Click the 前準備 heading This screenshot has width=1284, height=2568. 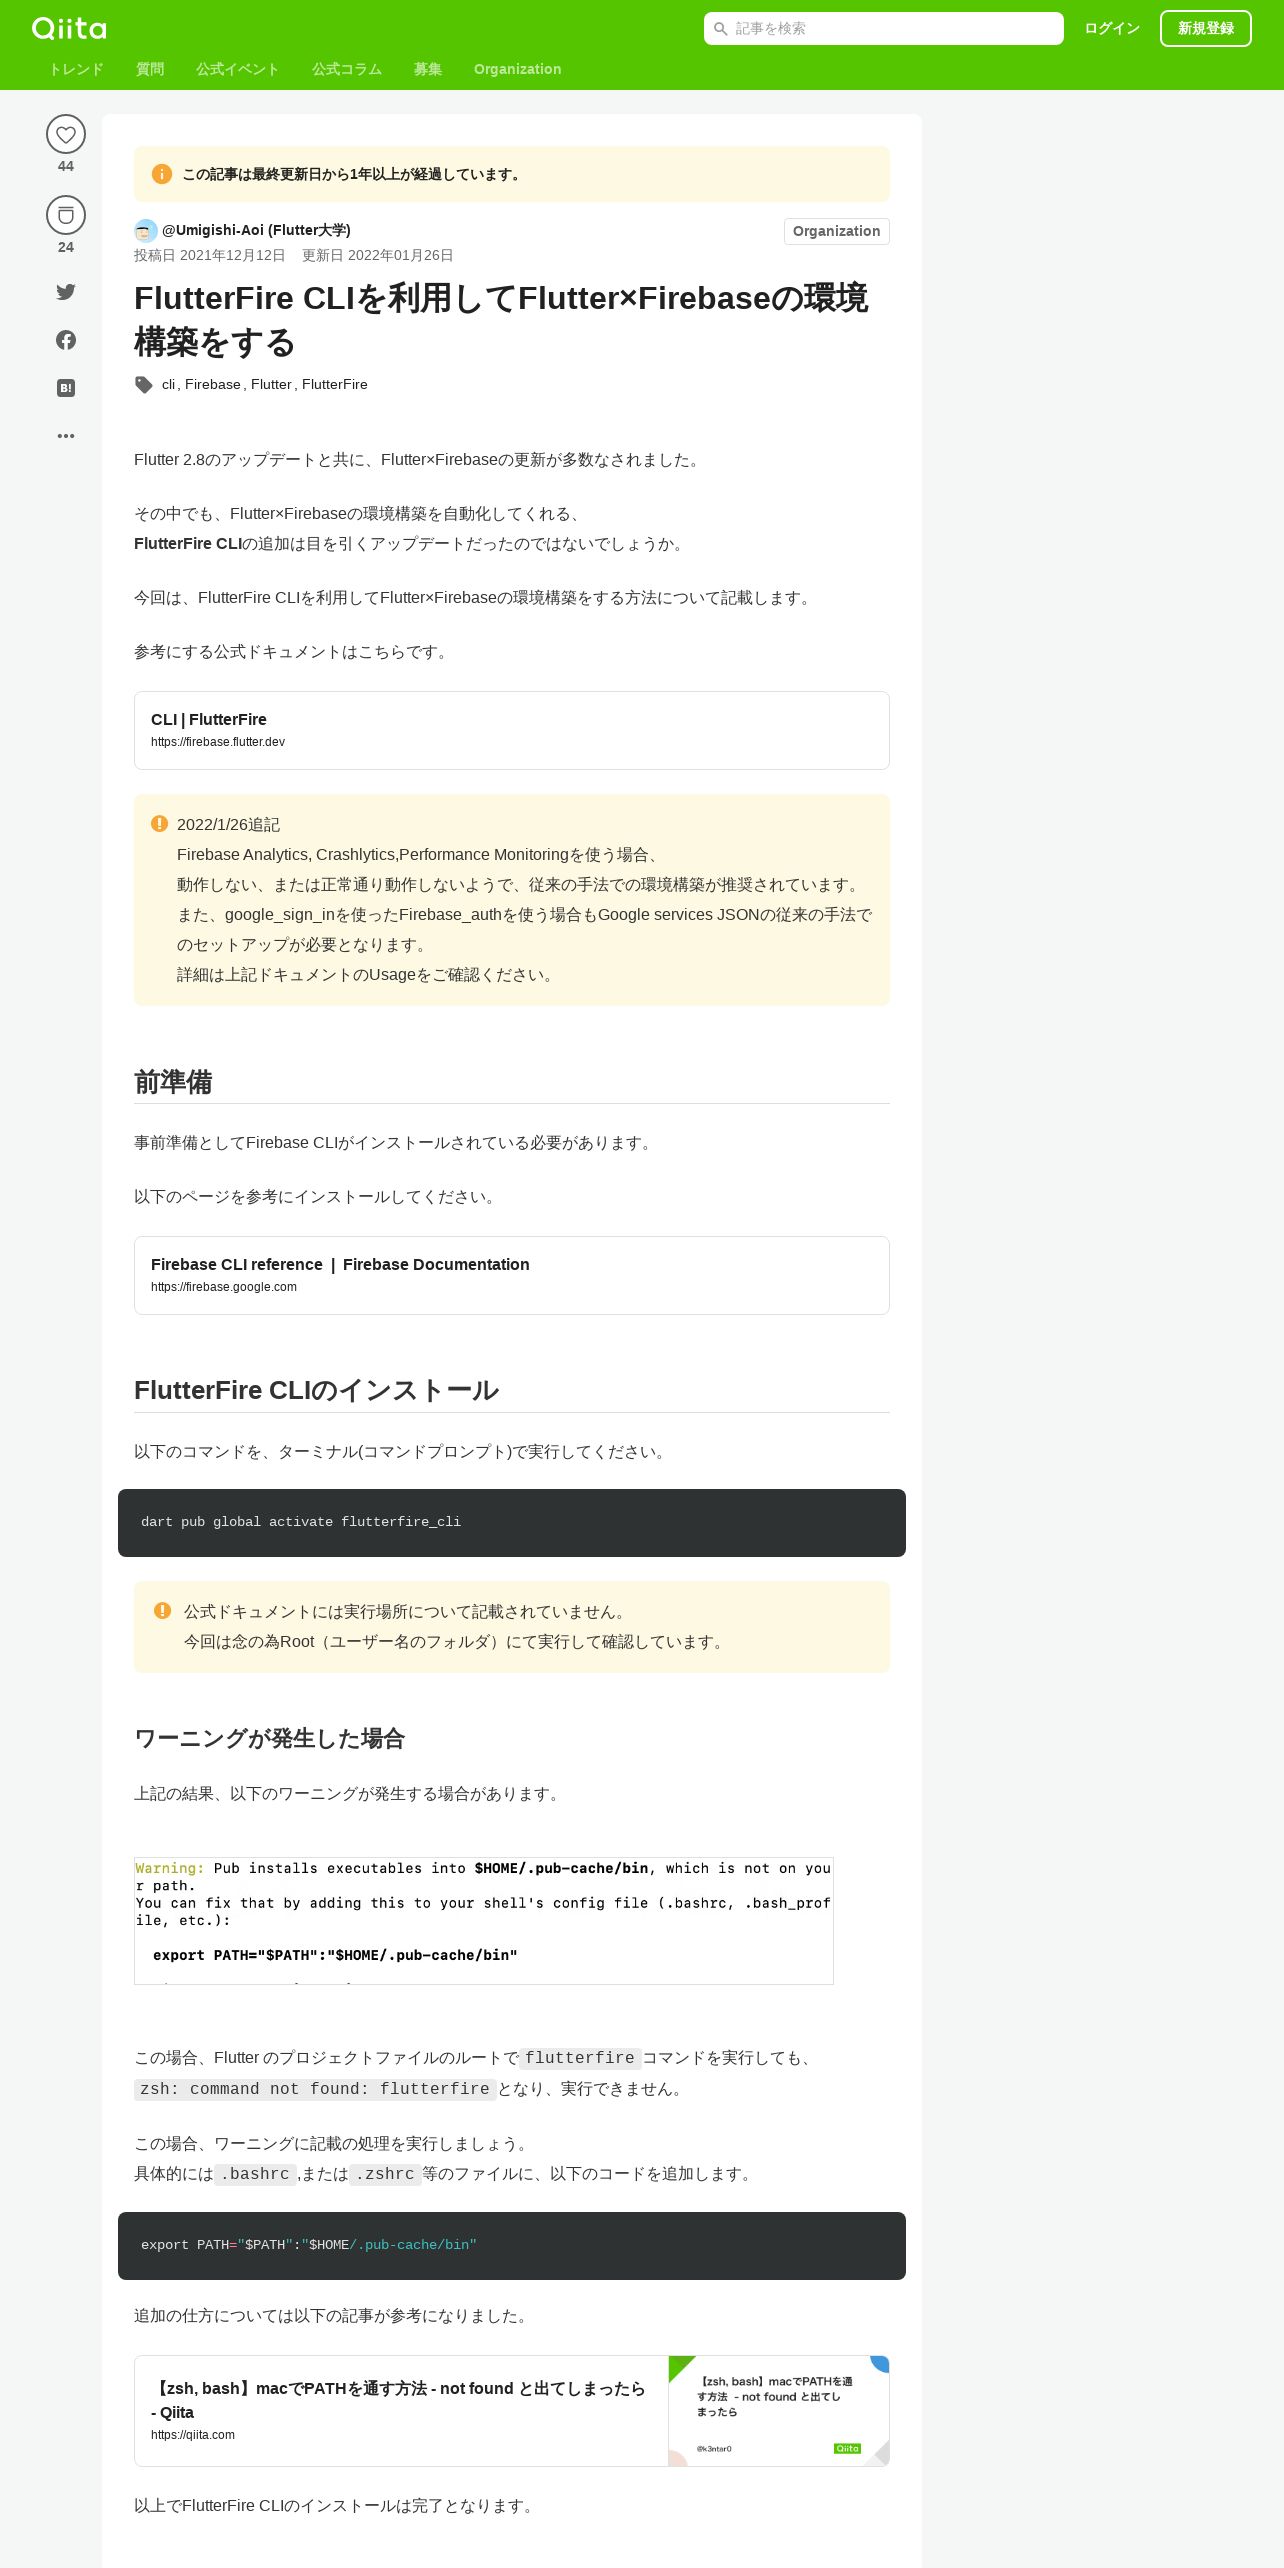tap(173, 1082)
